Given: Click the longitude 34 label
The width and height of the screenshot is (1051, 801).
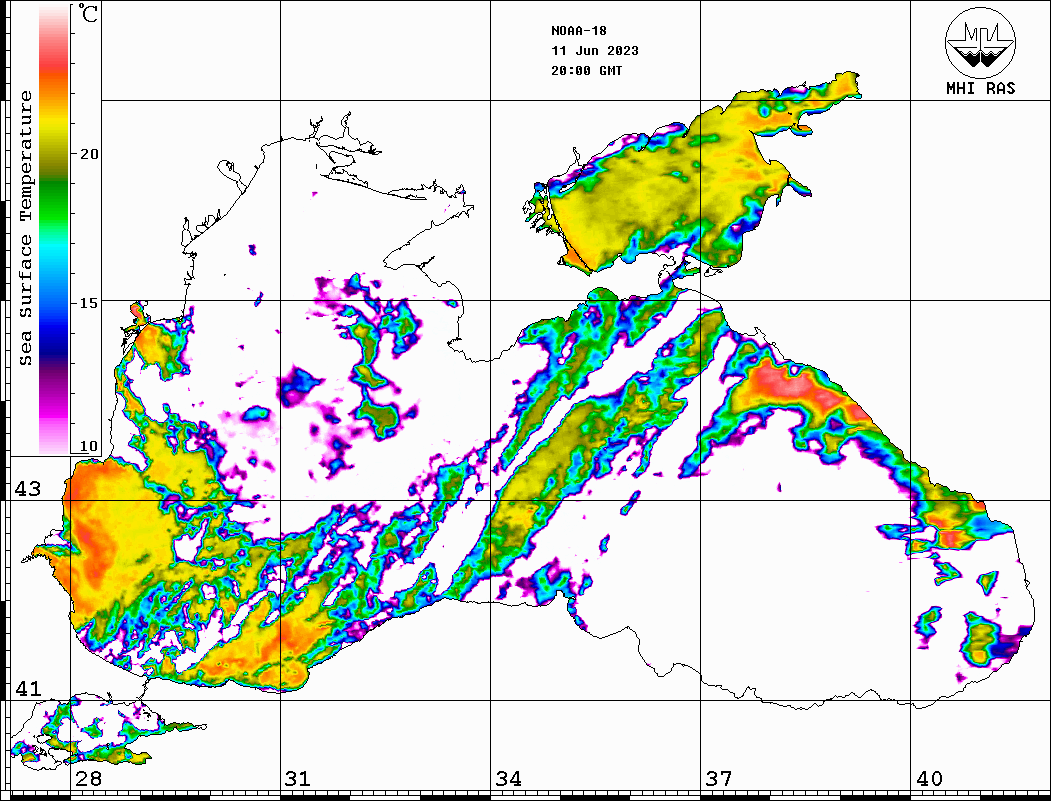Looking at the screenshot, I should 507,779.
